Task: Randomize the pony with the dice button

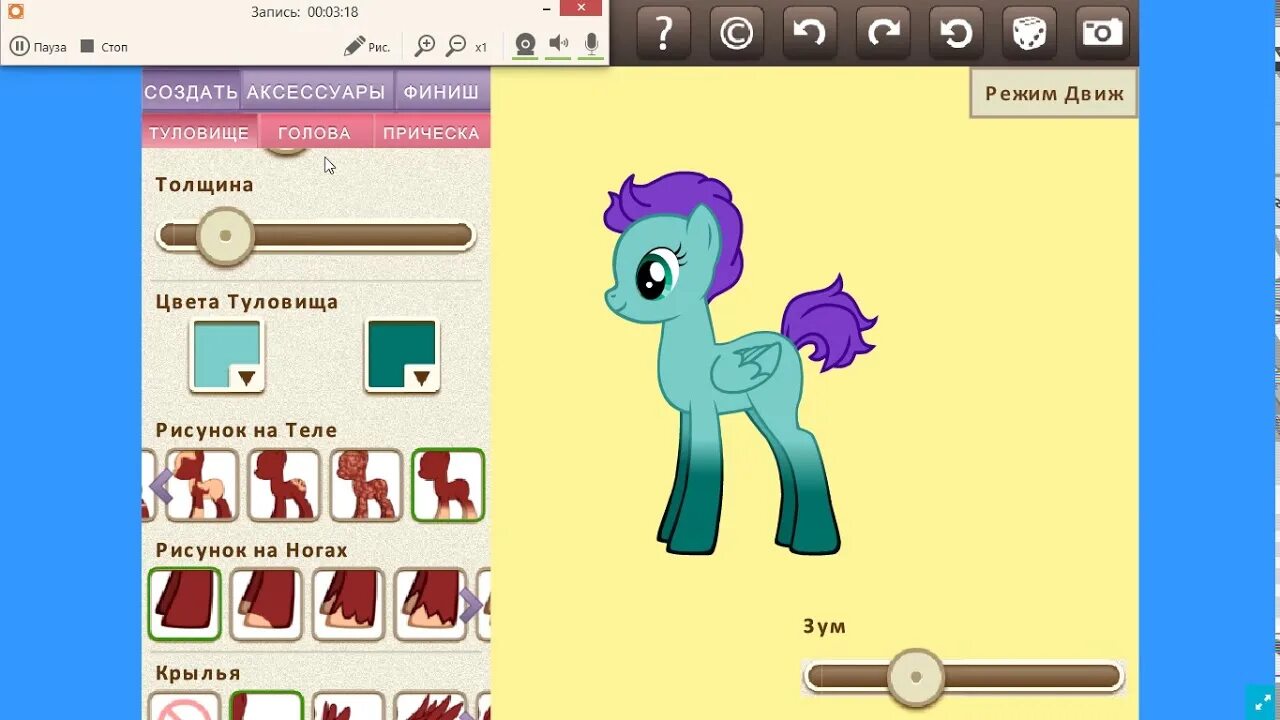Action: (1029, 33)
